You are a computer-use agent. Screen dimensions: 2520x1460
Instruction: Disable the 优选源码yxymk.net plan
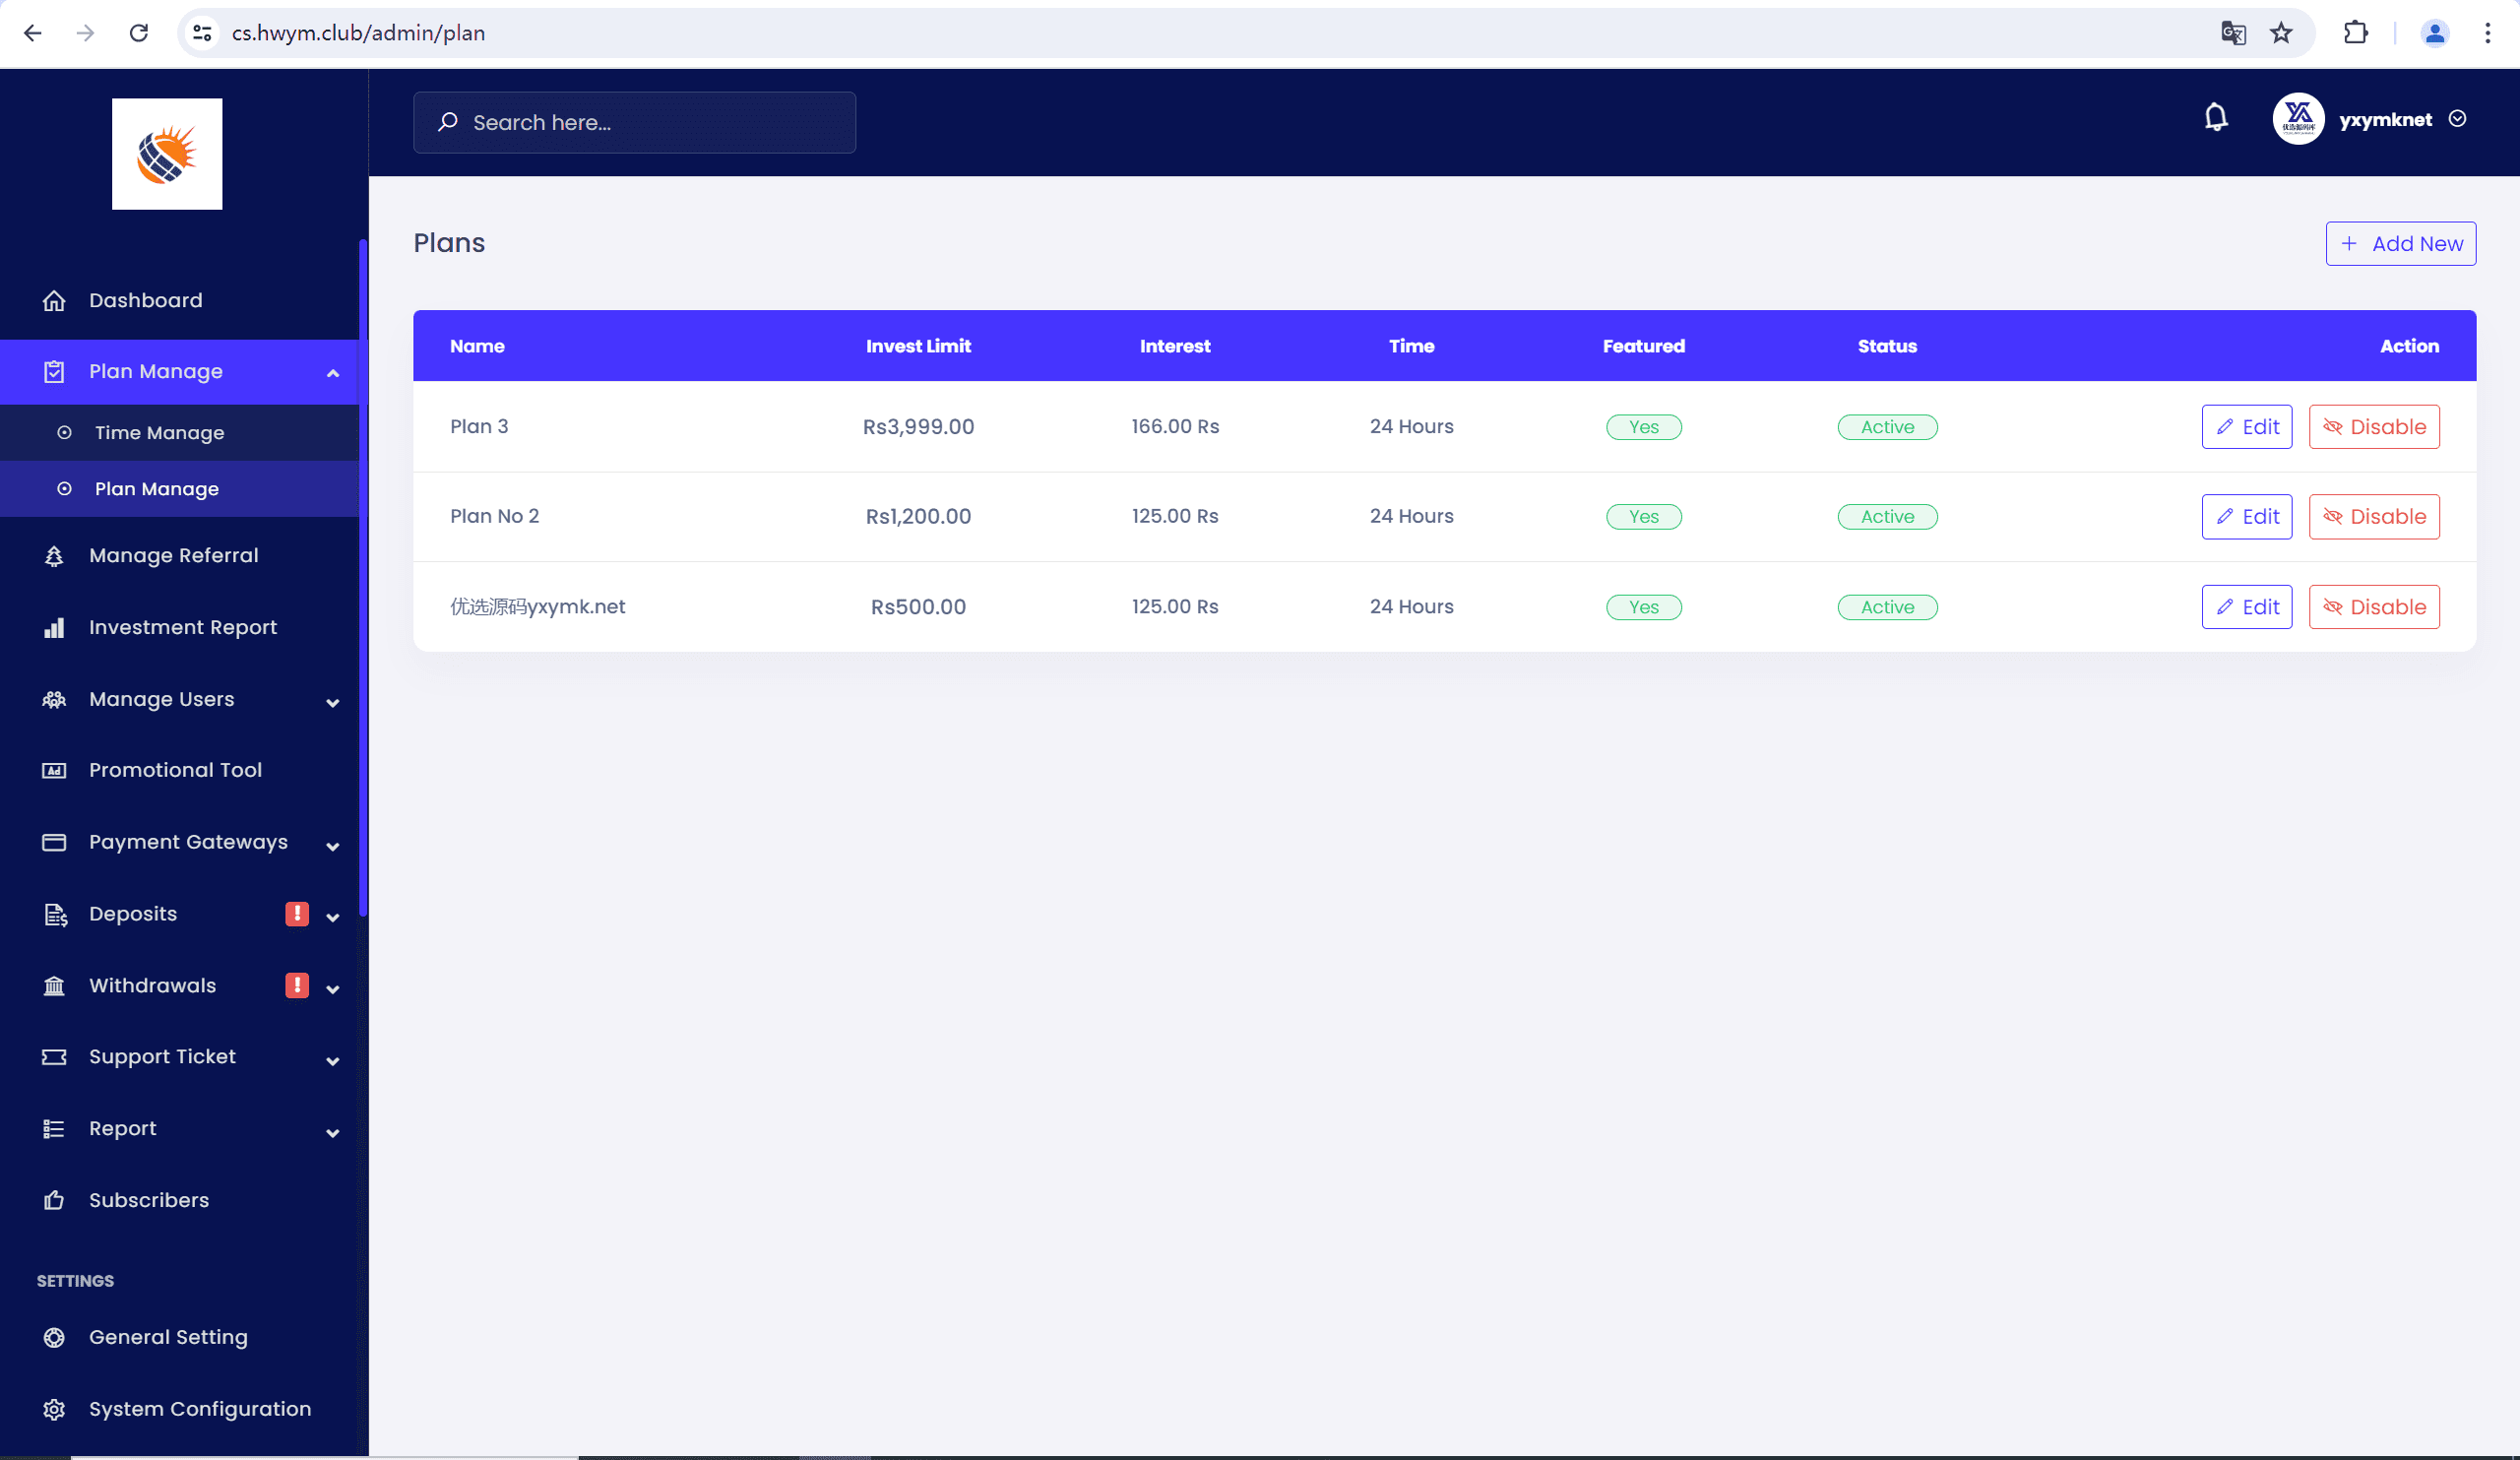(x=2373, y=607)
